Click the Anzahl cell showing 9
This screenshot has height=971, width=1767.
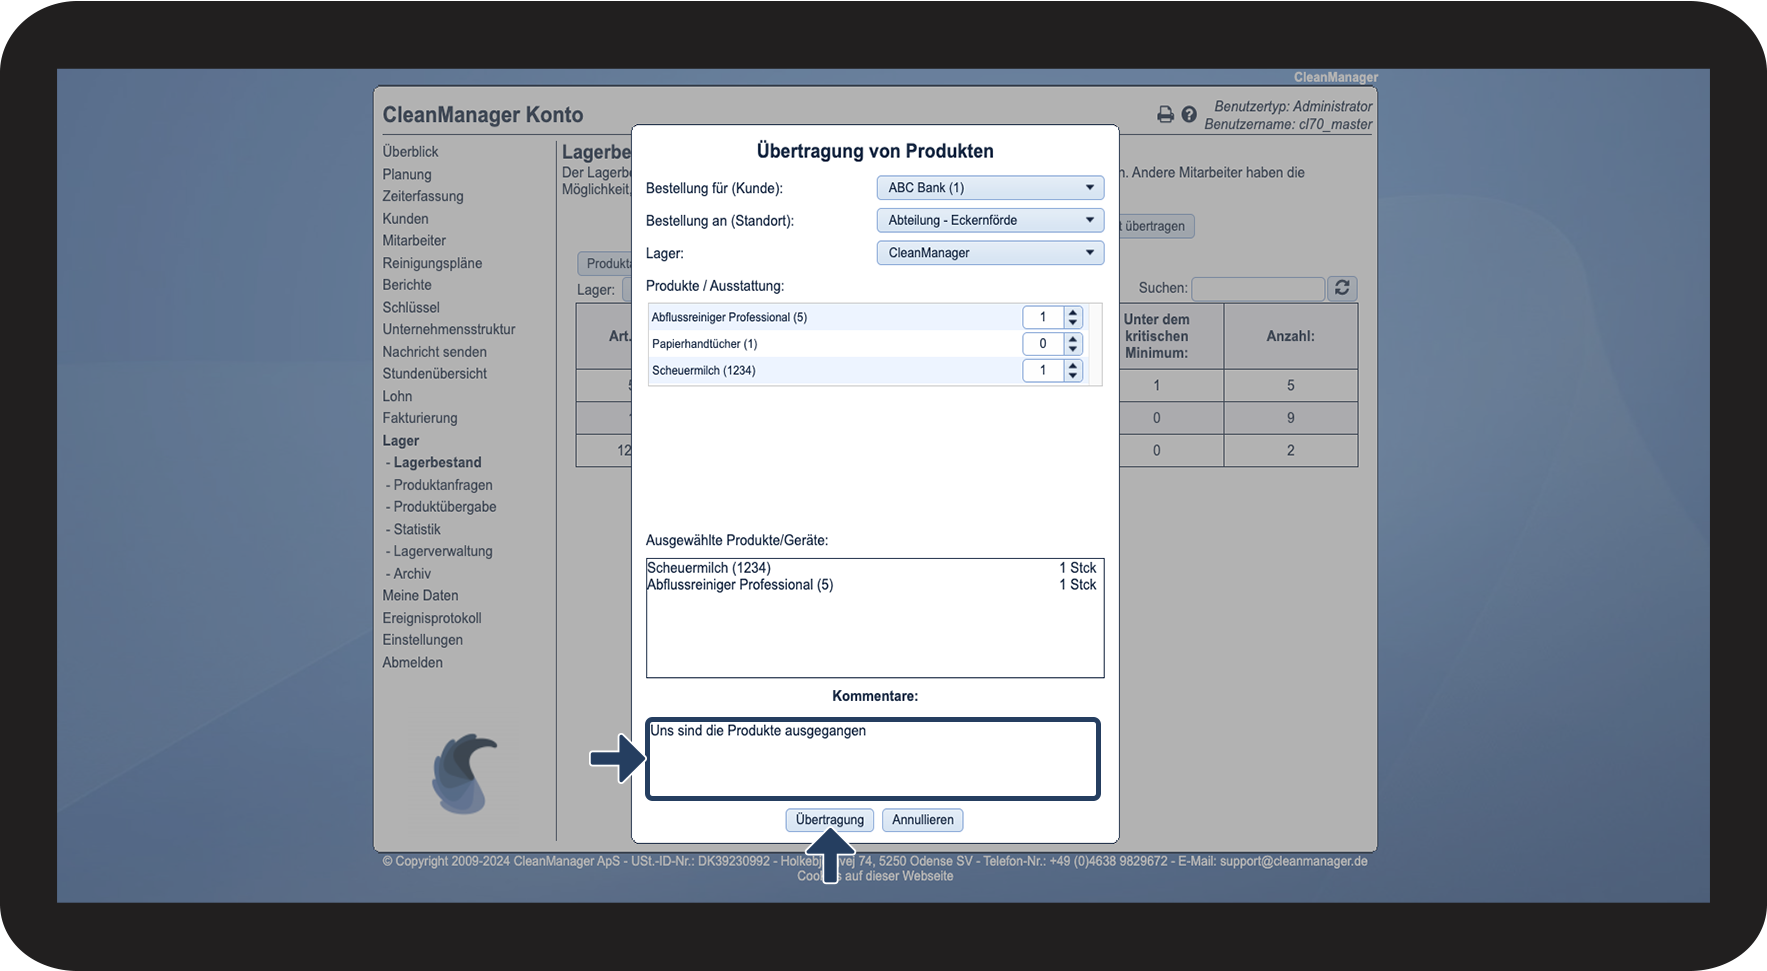1291,418
